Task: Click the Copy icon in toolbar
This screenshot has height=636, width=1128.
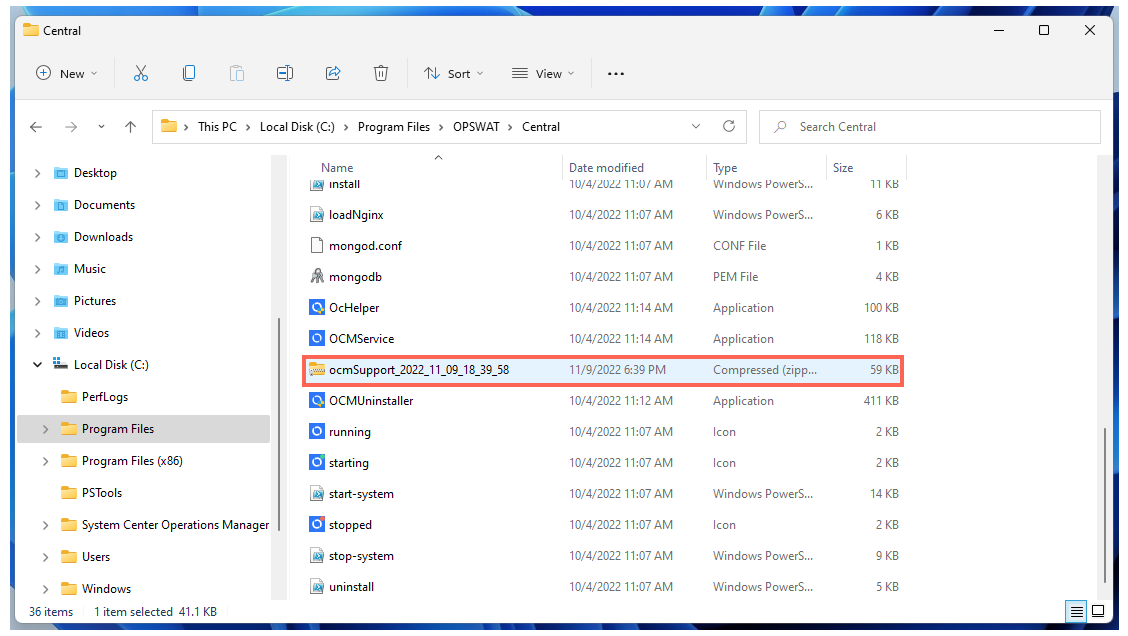Action: click(188, 73)
